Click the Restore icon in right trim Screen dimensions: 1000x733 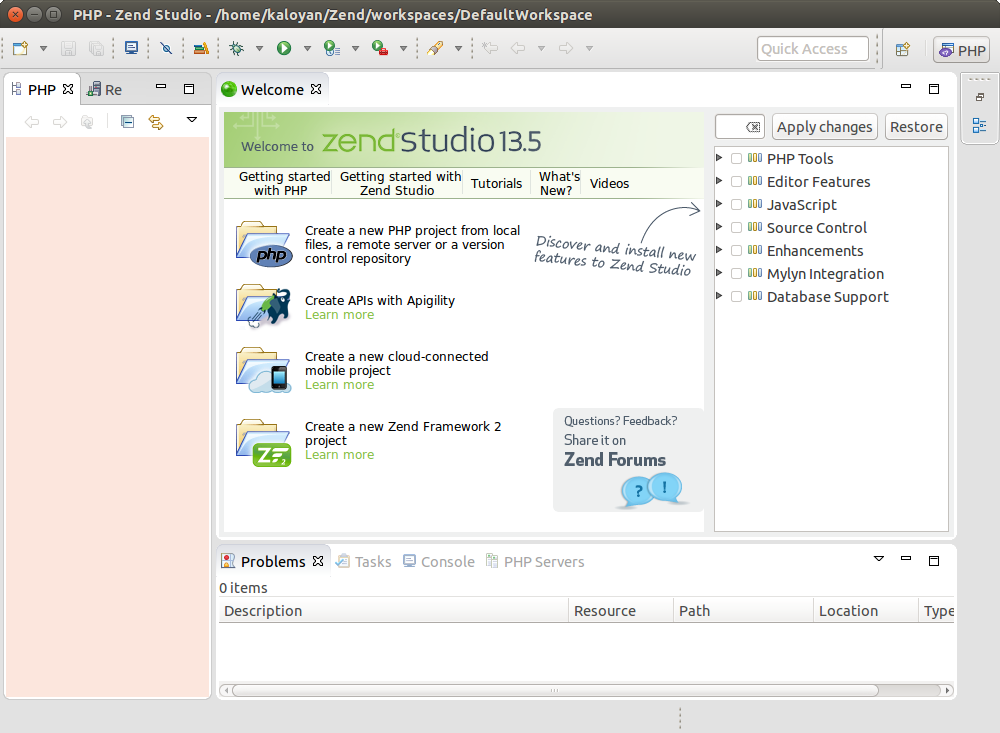pyautogui.click(x=980, y=98)
